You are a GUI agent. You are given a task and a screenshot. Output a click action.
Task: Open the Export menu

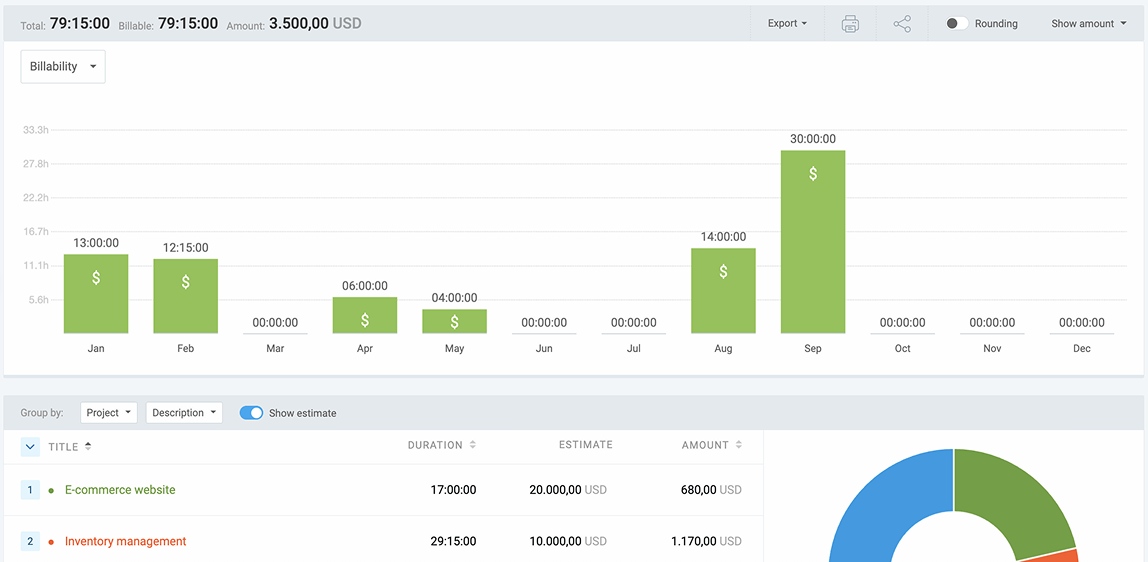pos(787,24)
